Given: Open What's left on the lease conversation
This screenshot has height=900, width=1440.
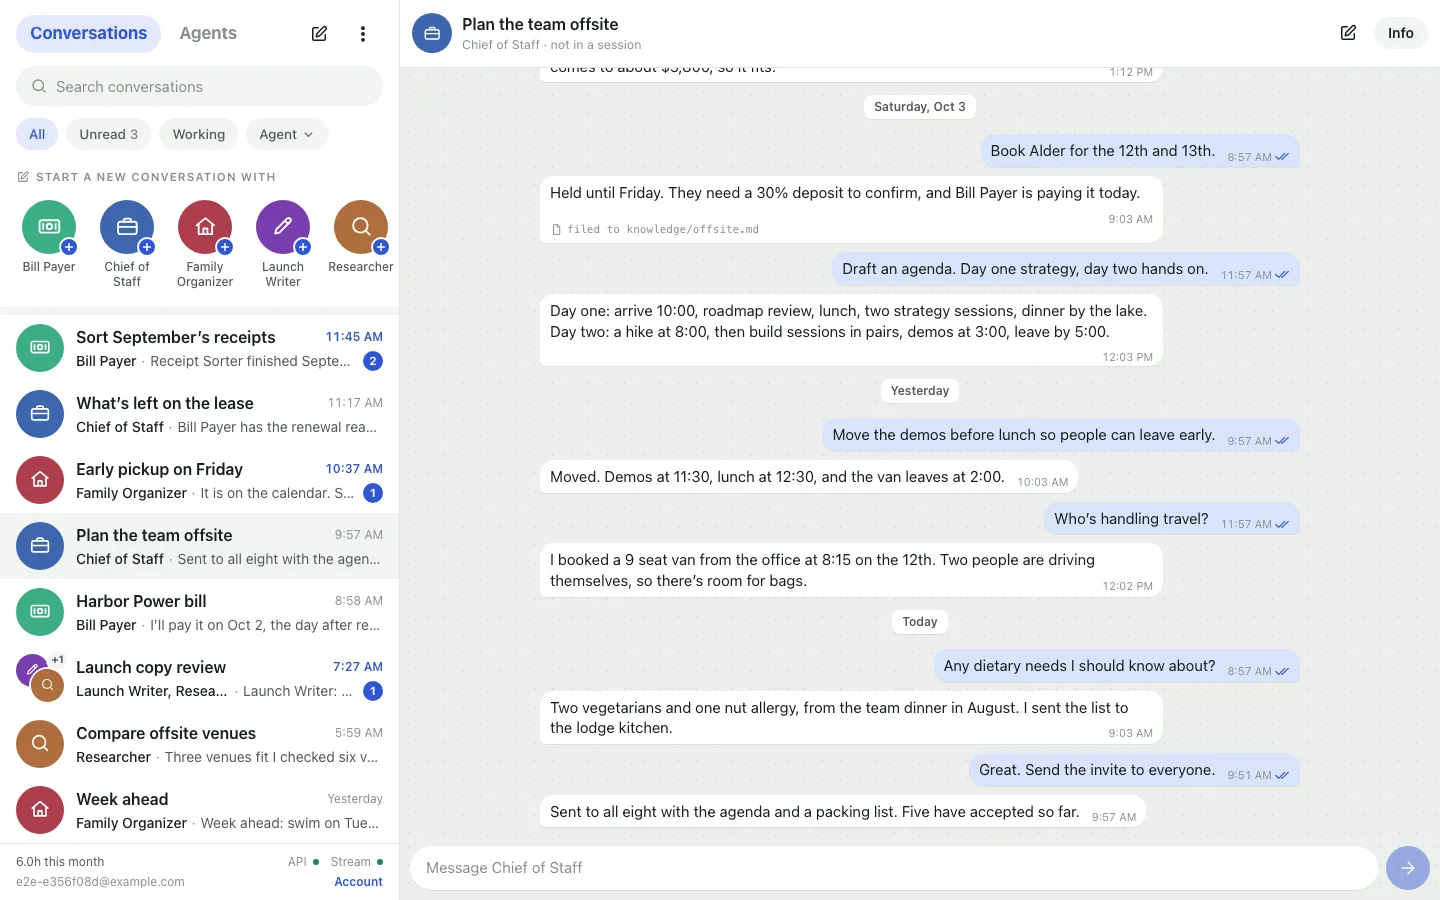Looking at the screenshot, I should click(199, 414).
